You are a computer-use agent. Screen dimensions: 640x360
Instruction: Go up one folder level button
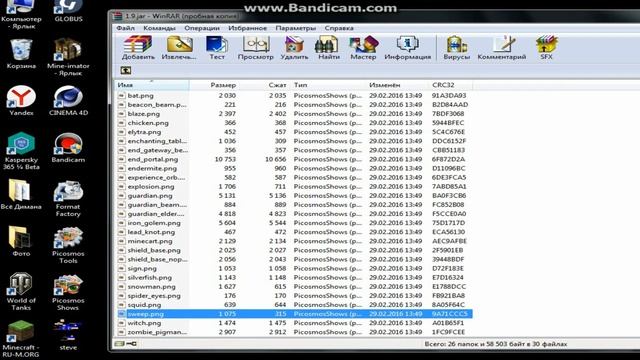(x=126, y=71)
